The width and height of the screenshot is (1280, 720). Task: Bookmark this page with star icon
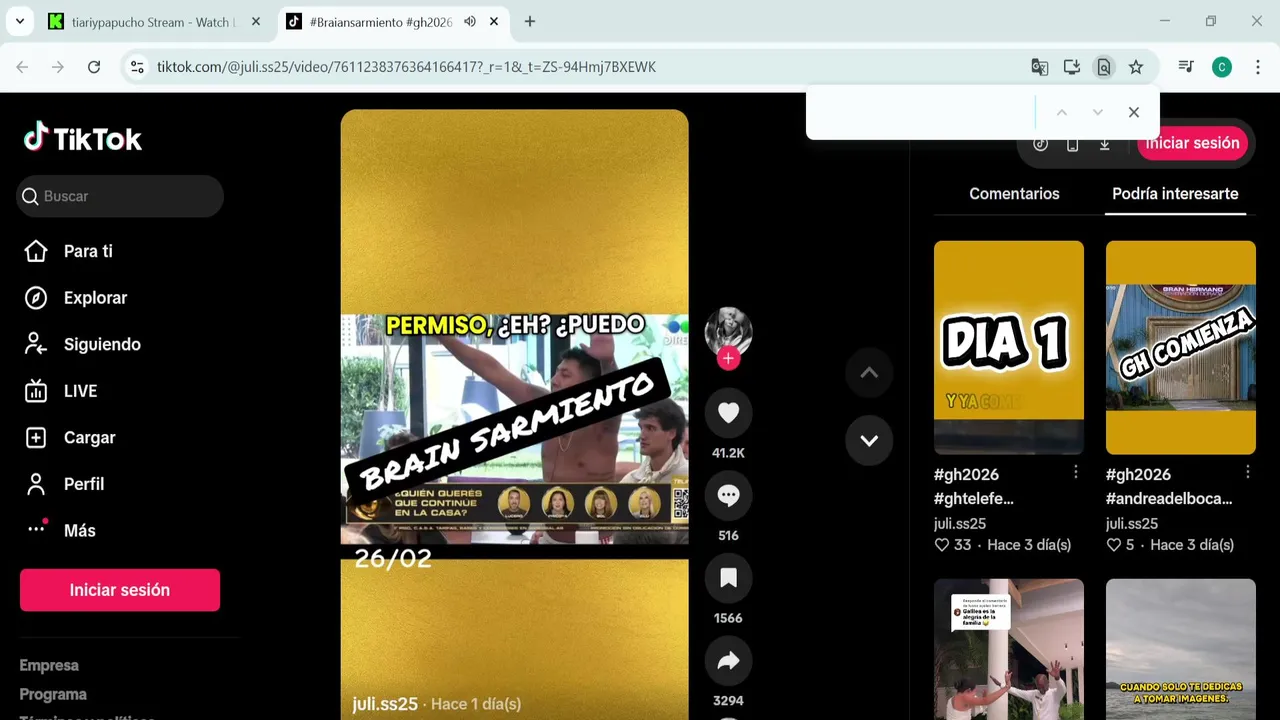pyautogui.click(x=1136, y=67)
